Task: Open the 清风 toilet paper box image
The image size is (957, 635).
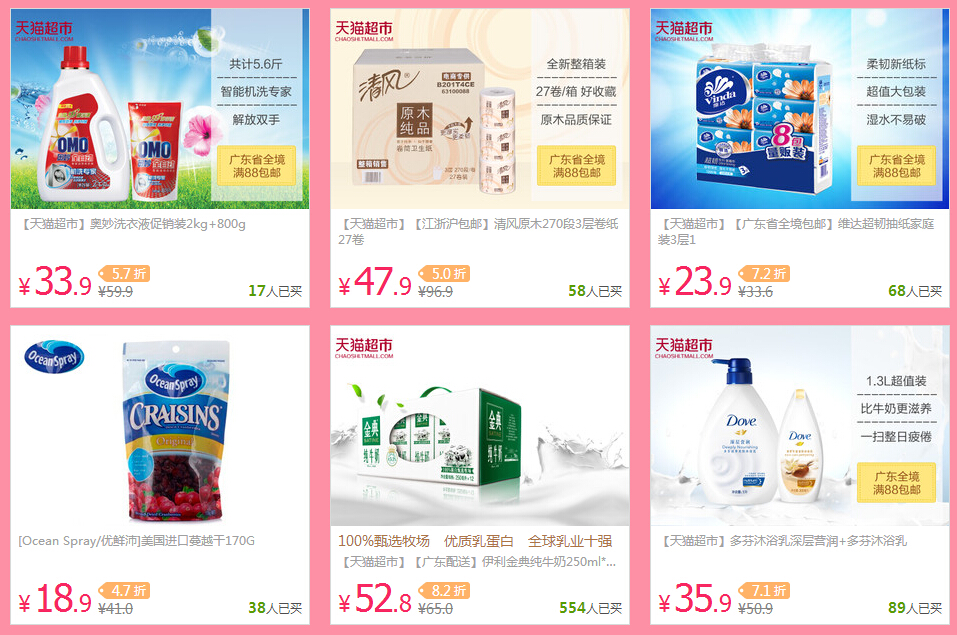Action: [480, 109]
